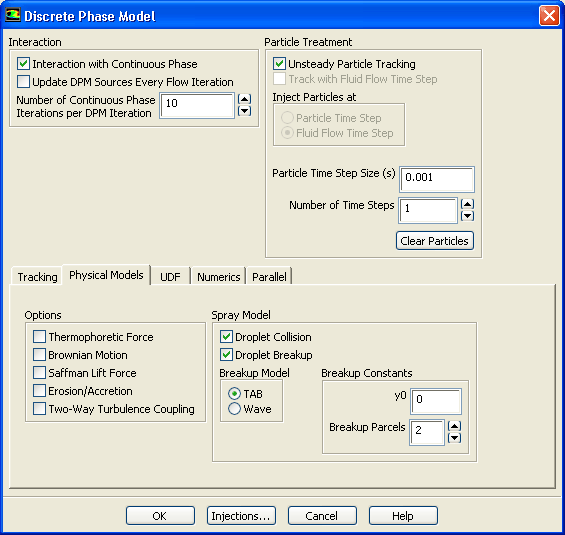Toggle the Droplet Collision checkbox

(x=226, y=337)
